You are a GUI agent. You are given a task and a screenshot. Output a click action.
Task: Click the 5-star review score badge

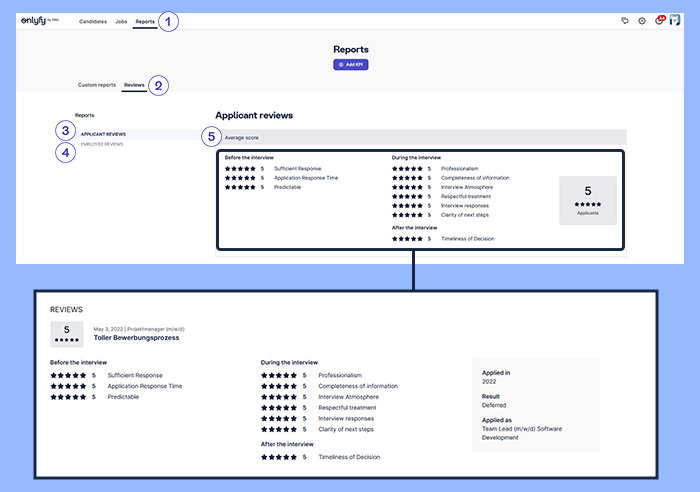67,334
